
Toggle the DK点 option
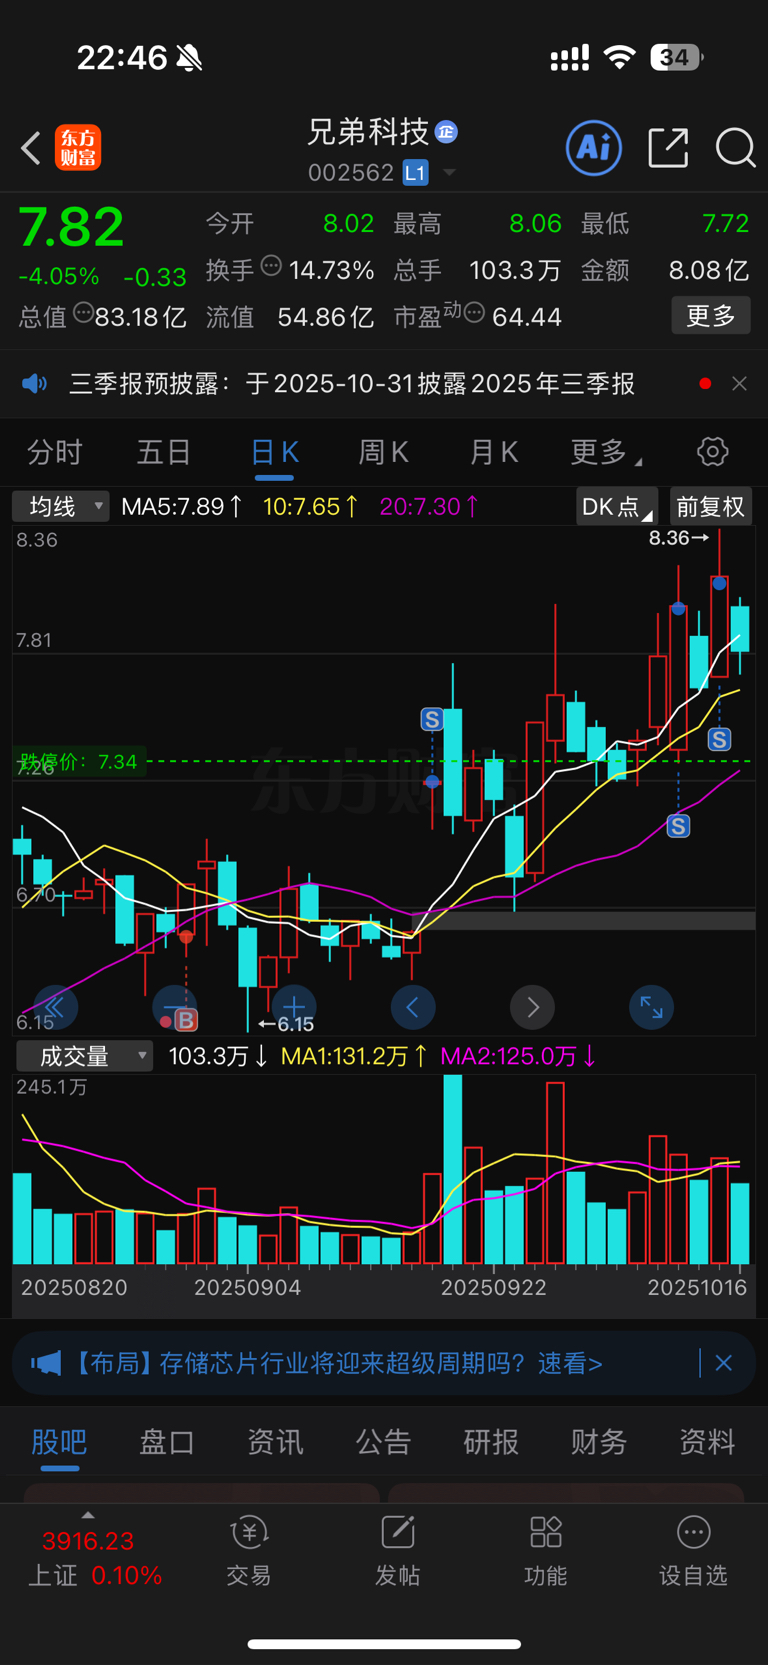(617, 507)
